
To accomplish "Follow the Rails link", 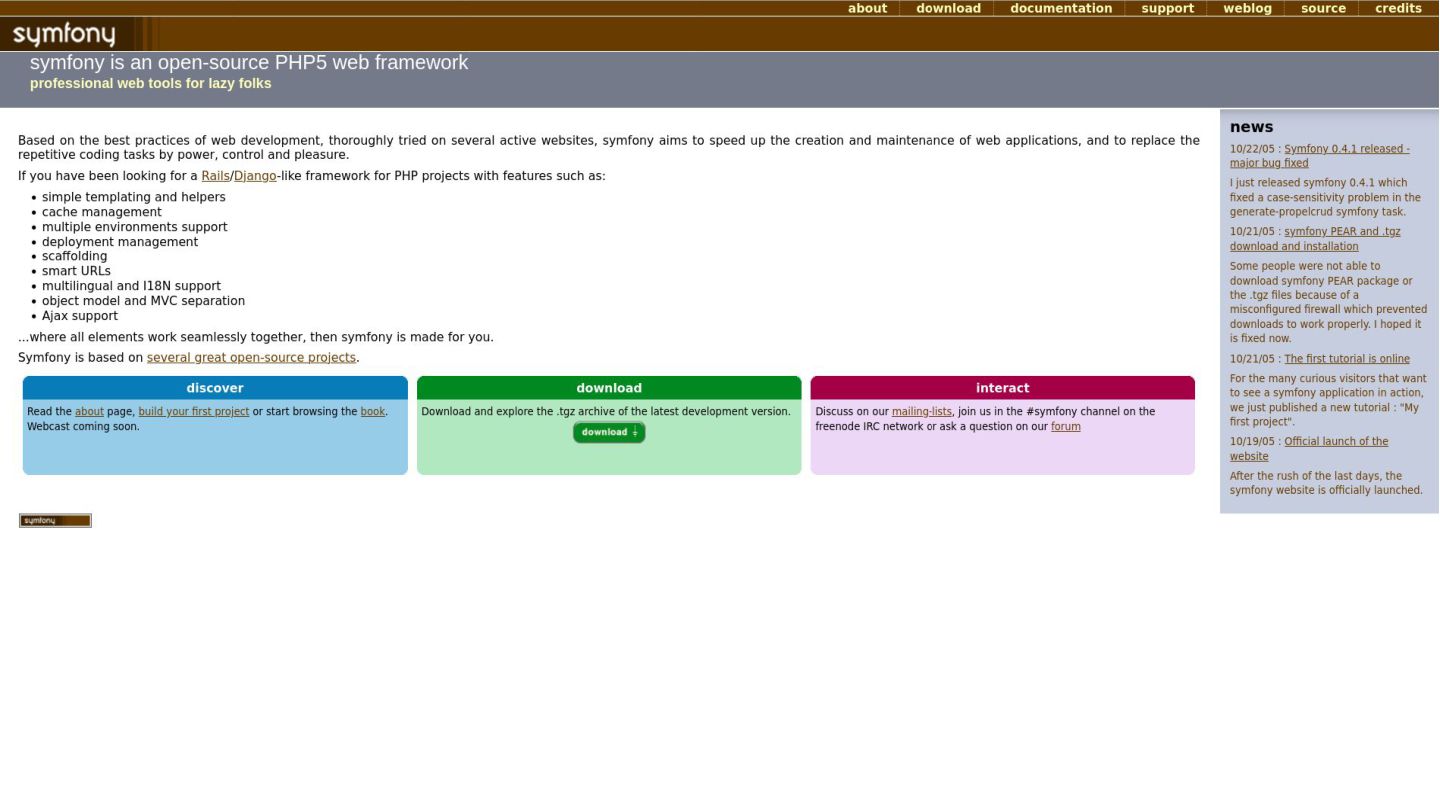I will click(x=215, y=176).
